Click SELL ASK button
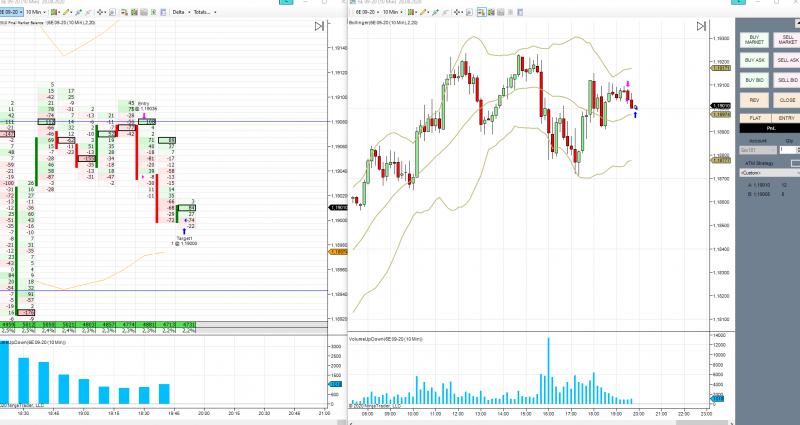 pos(787,60)
